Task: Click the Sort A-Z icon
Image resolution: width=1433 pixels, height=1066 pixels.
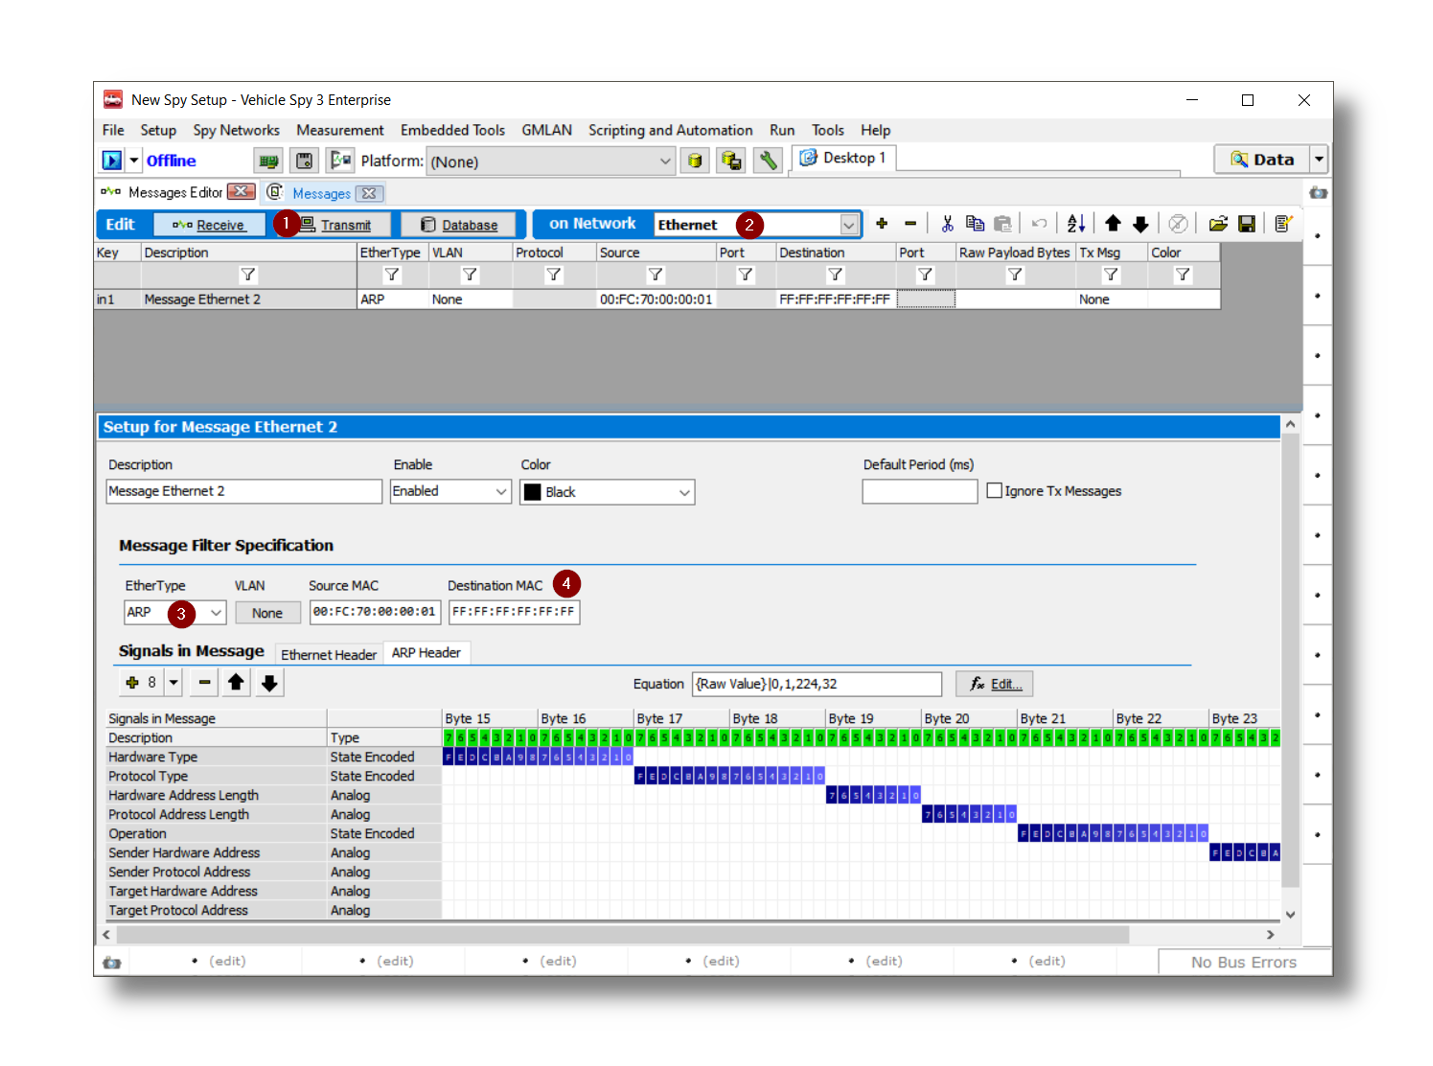Action: (x=1076, y=224)
